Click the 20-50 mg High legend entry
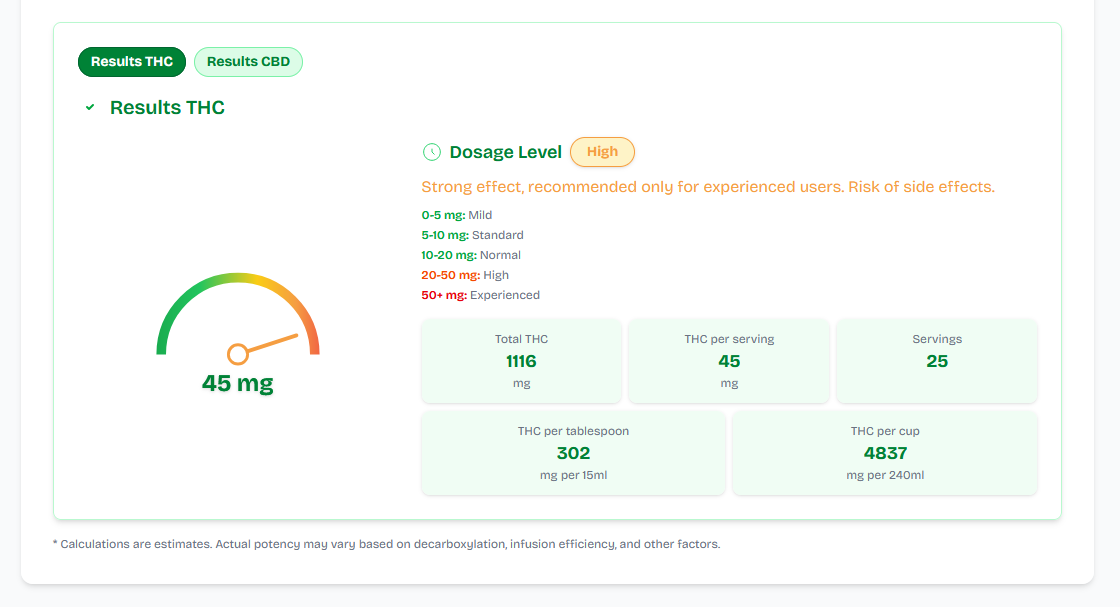1120x607 pixels. click(x=465, y=275)
